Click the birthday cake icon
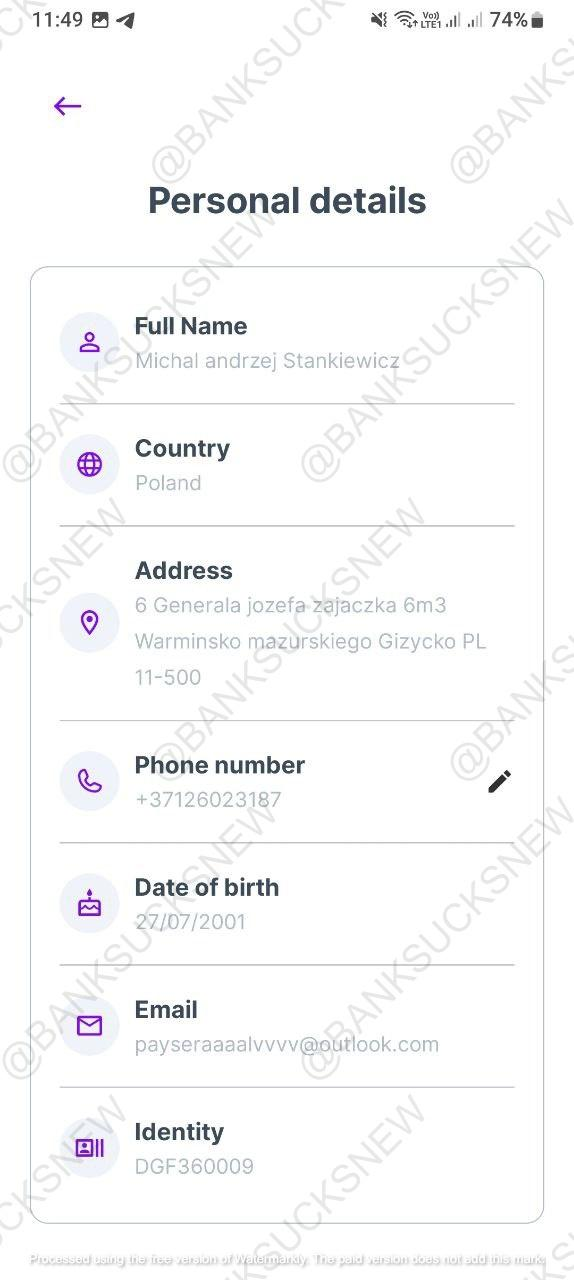 coord(90,904)
